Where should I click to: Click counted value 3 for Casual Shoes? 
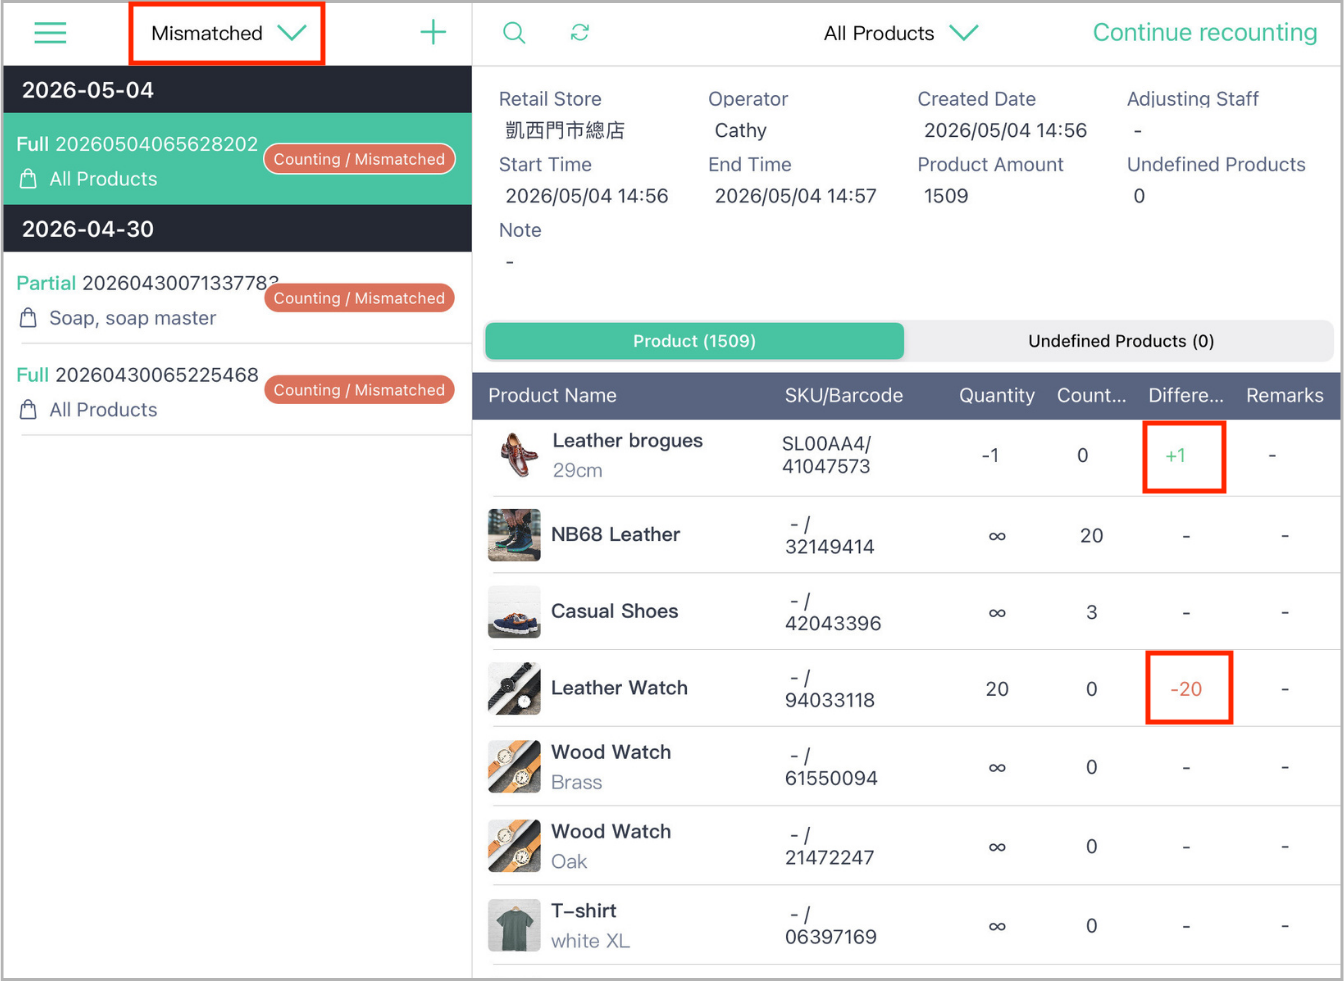[1091, 612]
